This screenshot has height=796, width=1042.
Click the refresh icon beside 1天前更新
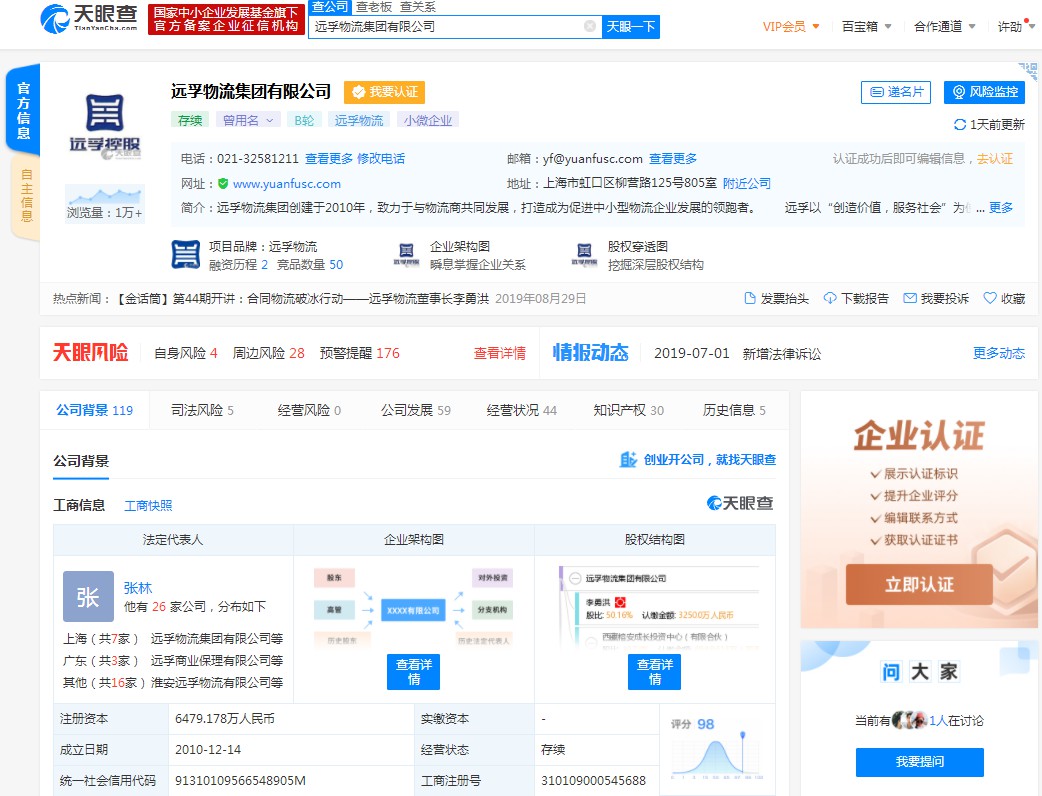coord(960,124)
